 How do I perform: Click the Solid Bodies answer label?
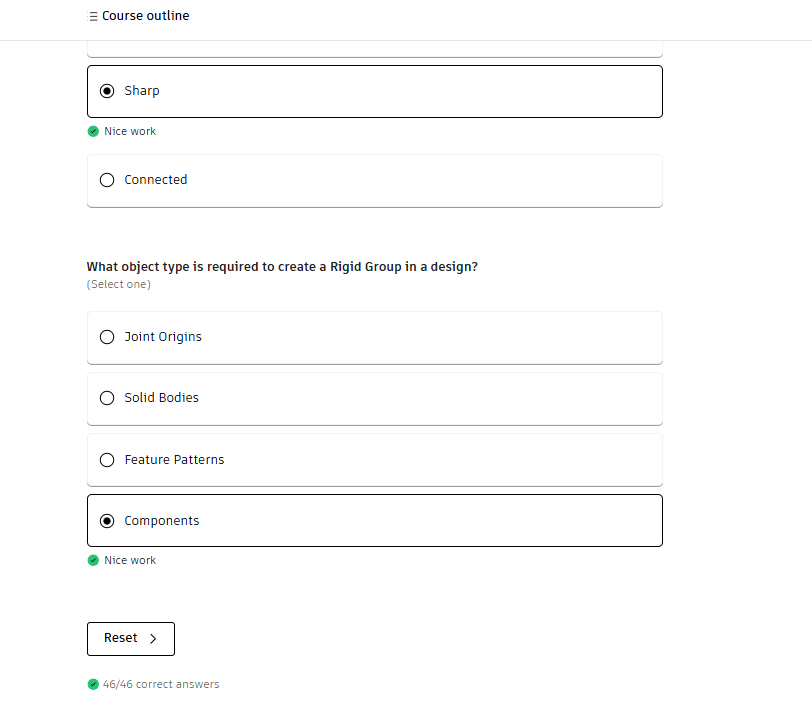[161, 398]
